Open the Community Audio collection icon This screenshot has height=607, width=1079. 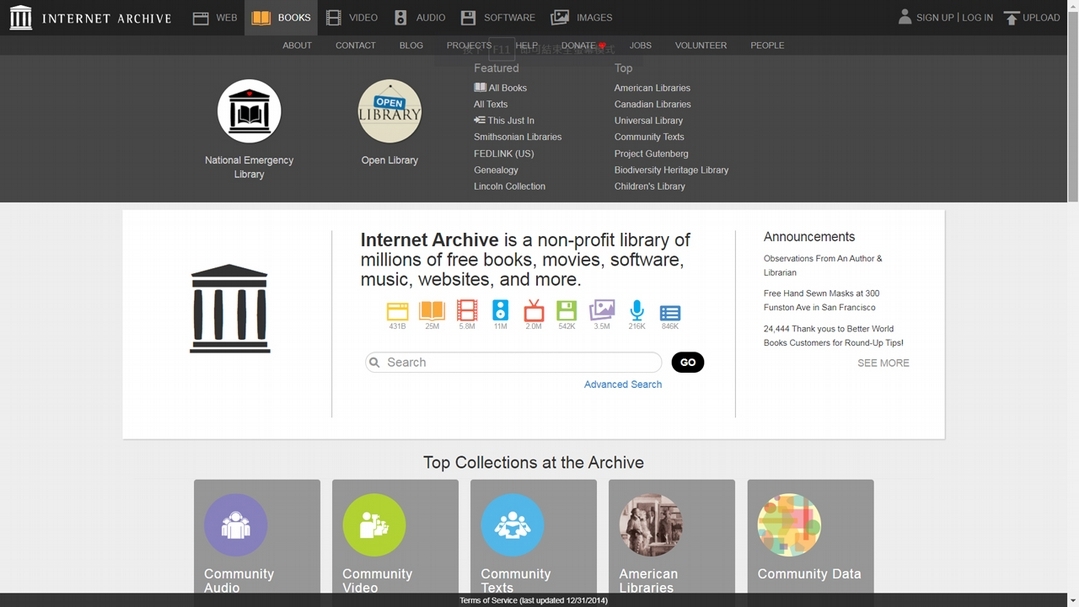point(235,525)
